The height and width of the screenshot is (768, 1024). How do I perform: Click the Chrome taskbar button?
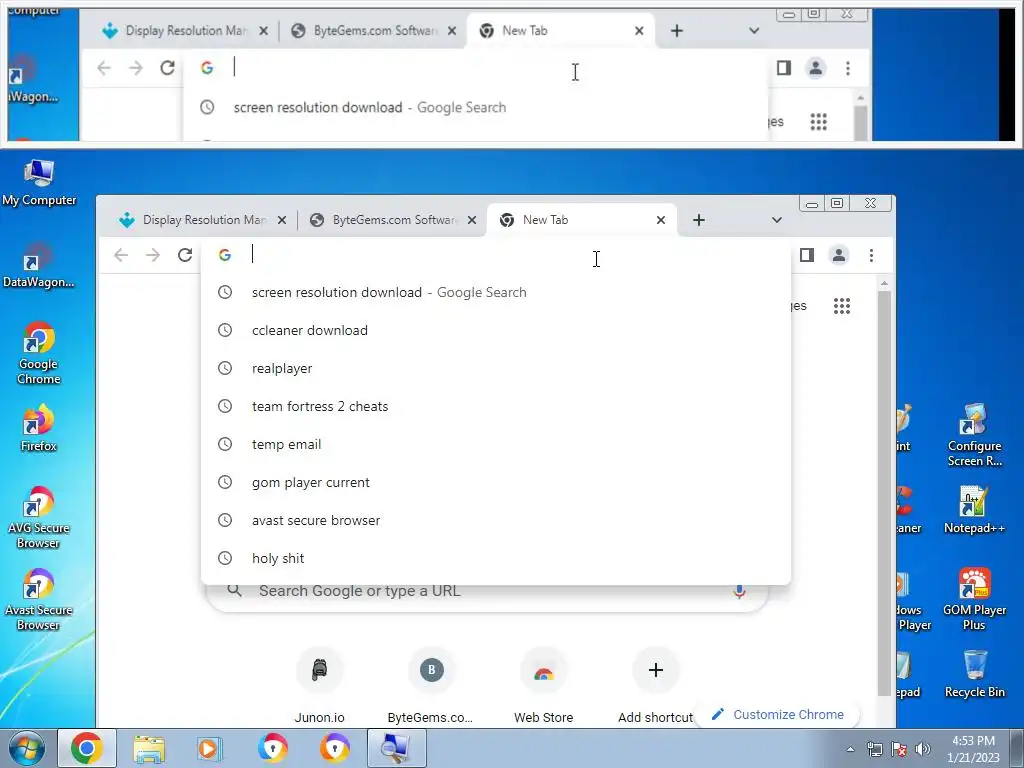[87, 748]
